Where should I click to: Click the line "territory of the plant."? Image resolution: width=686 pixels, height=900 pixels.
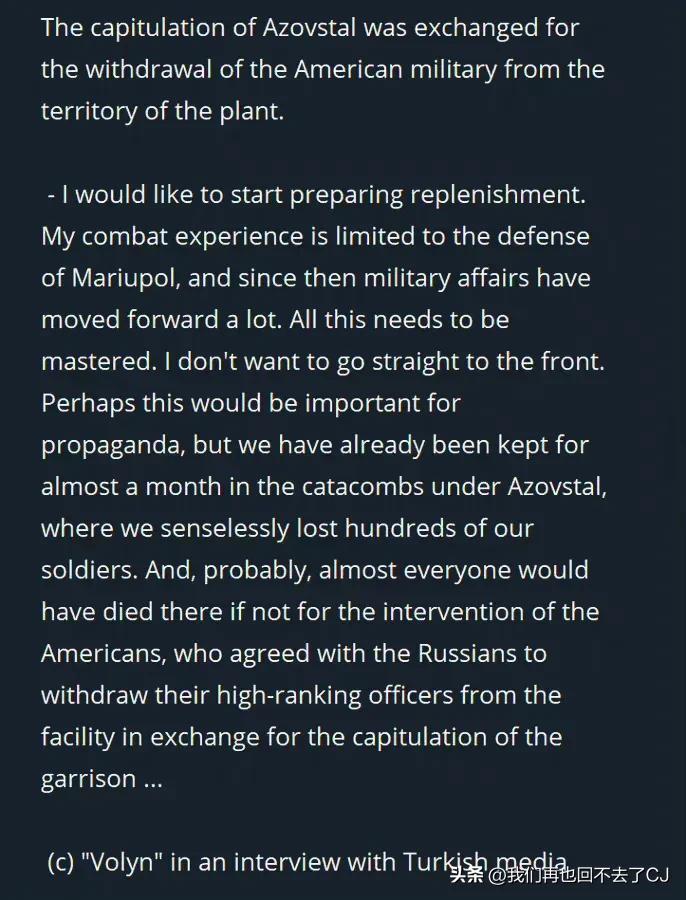162,112
